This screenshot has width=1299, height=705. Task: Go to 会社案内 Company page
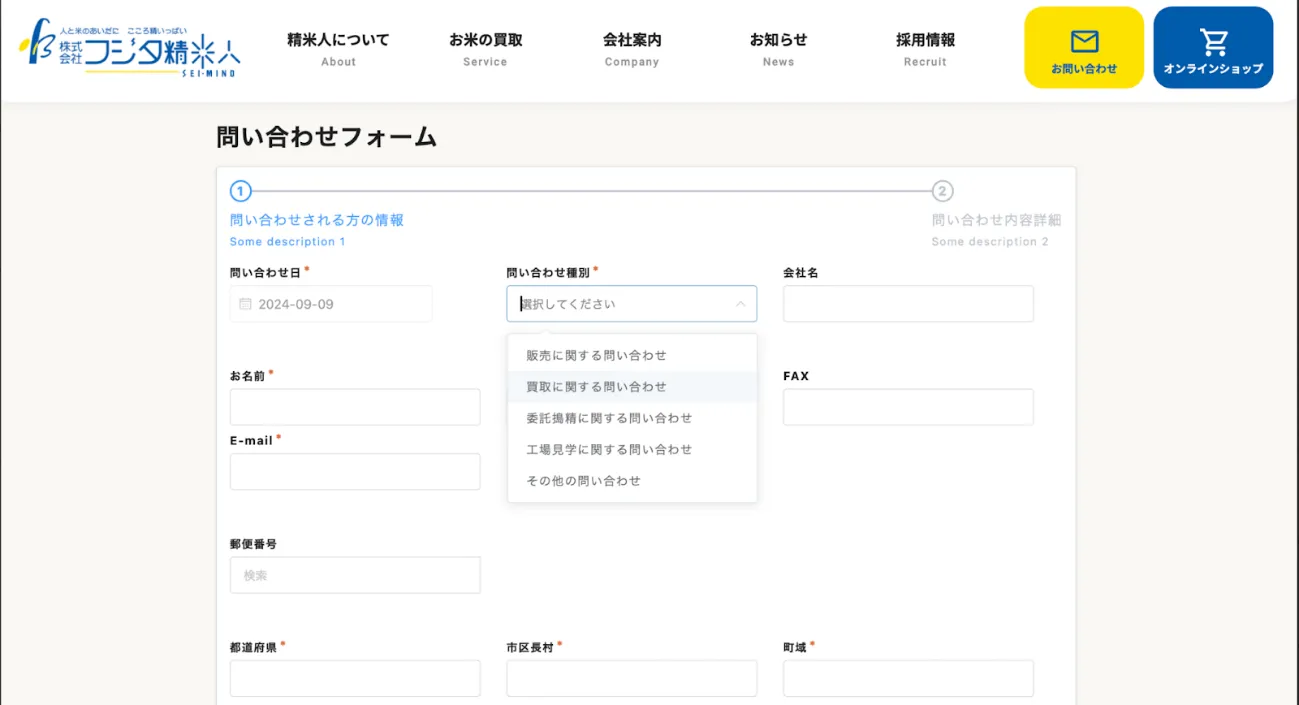[632, 49]
